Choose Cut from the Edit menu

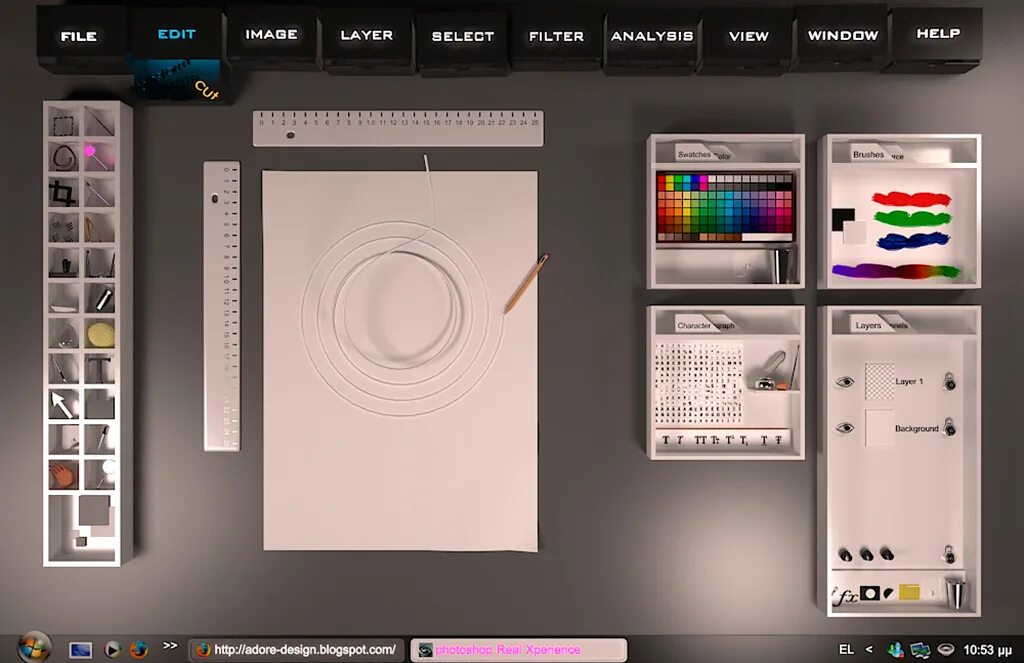(x=206, y=91)
